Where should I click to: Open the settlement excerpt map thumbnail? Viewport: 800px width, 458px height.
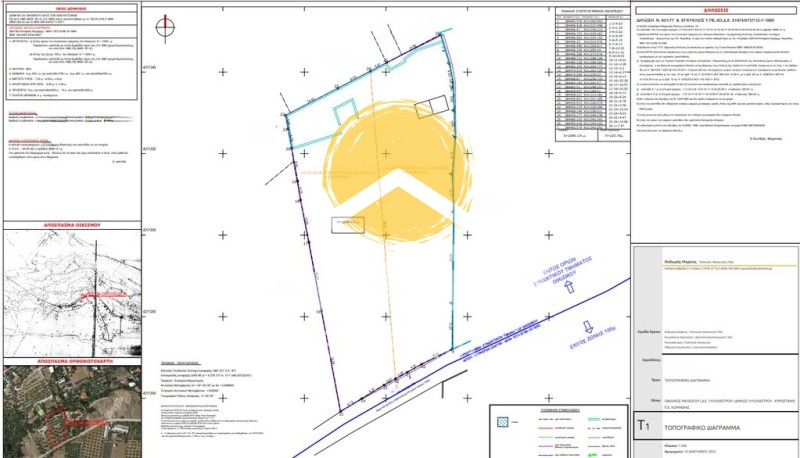pyautogui.click(x=72, y=293)
